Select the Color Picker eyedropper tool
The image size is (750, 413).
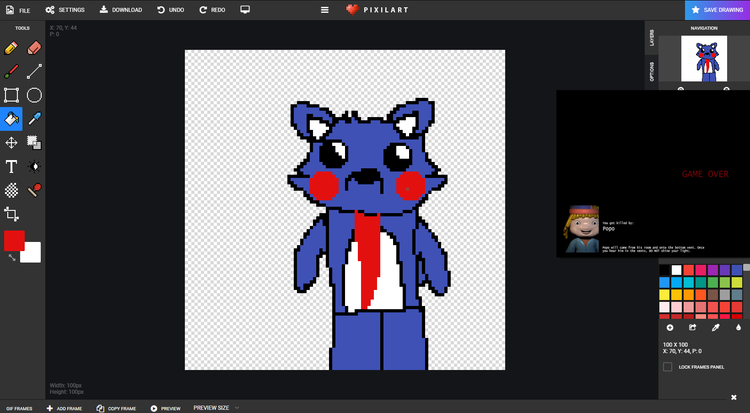(x=34, y=119)
